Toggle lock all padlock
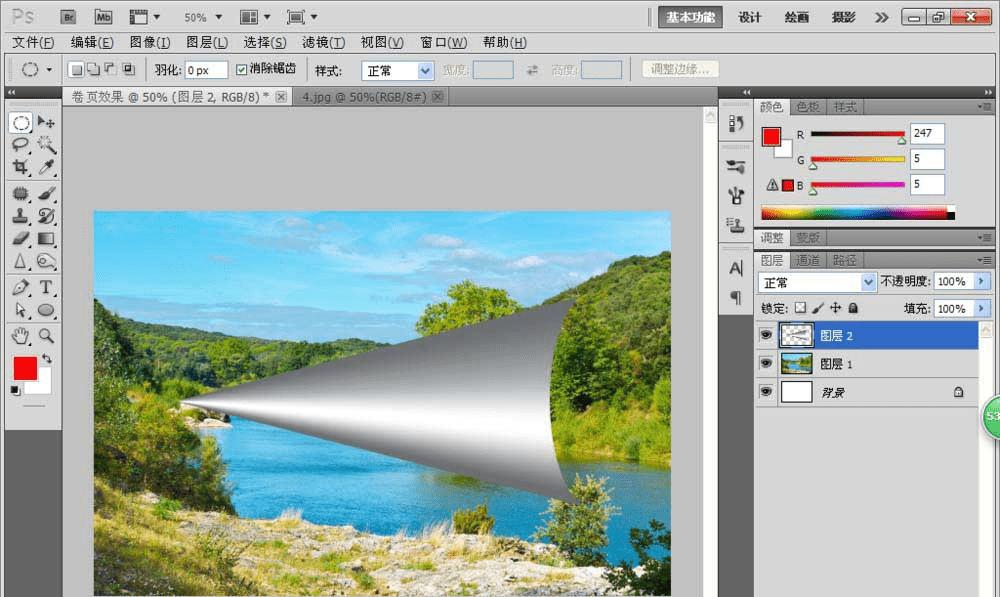 pyautogui.click(x=853, y=308)
